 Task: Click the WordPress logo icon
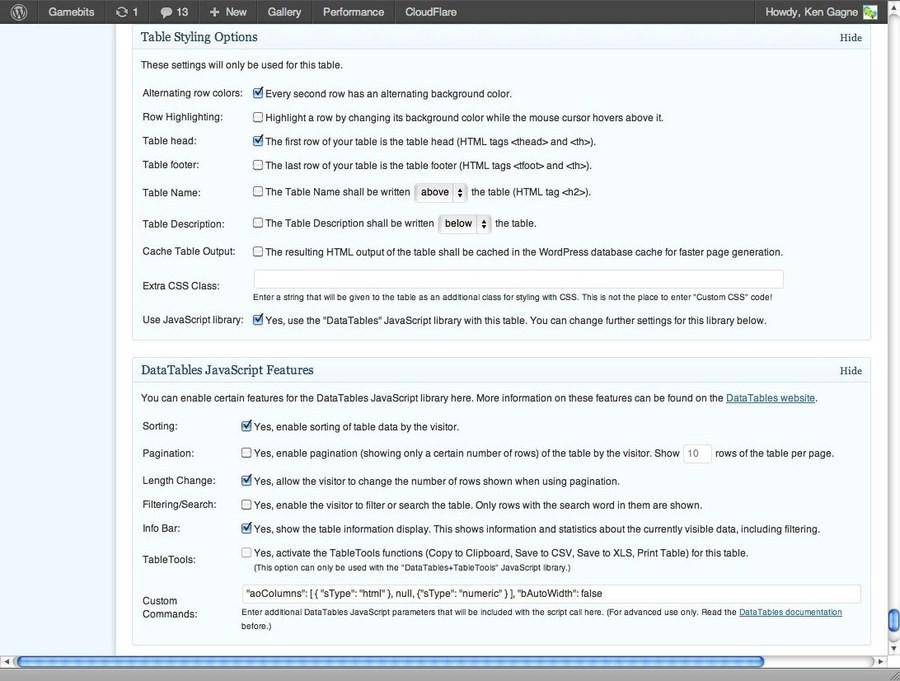point(18,12)
